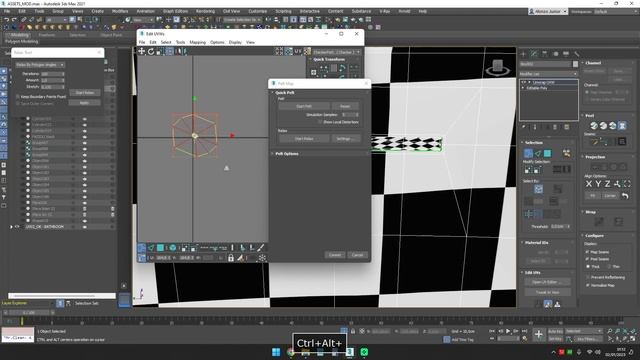Screen dimensions: 640x360
Task: Click the Create tab plus icon in command panel
Action: tap(524, 54)
